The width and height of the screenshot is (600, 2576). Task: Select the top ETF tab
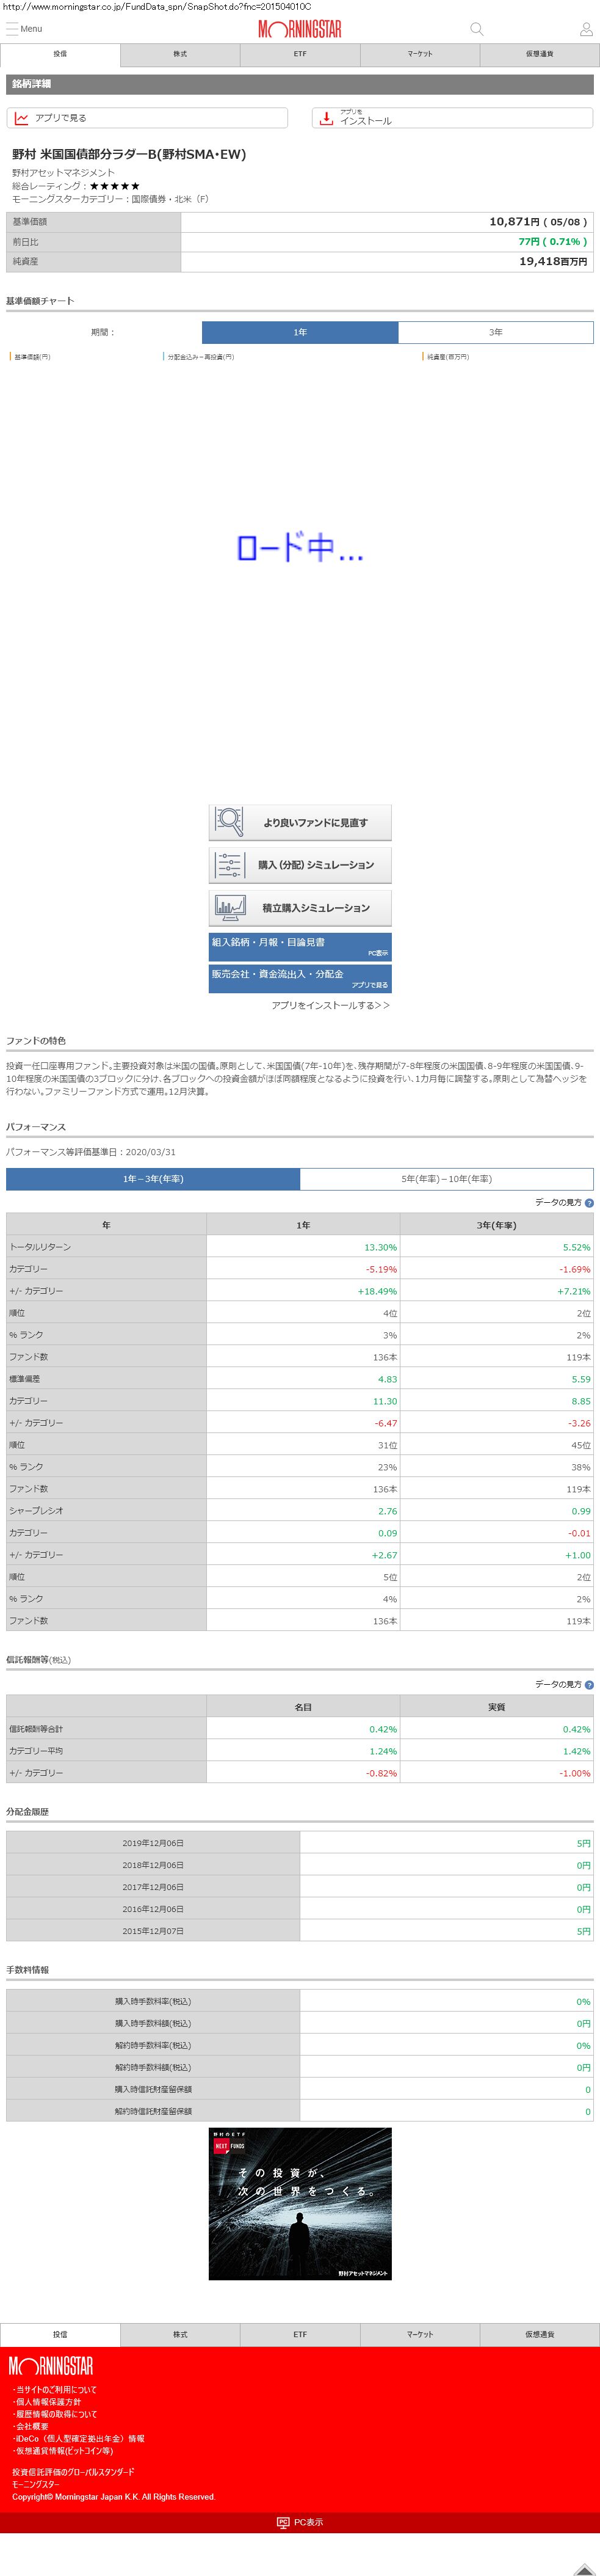click(x=300, y=54)
